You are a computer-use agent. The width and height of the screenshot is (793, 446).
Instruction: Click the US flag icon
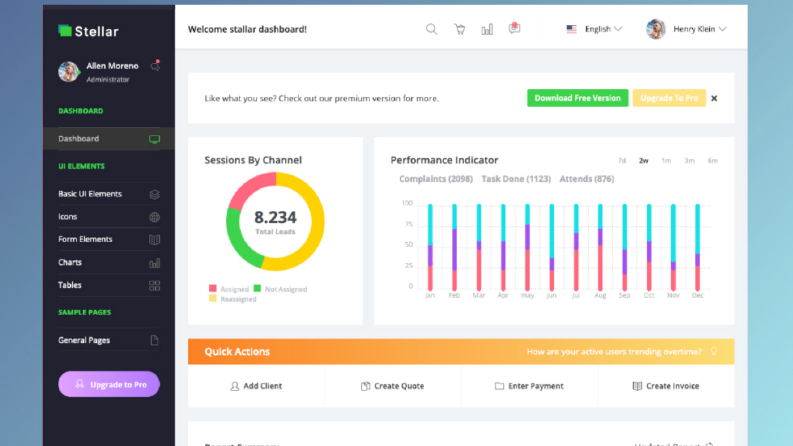[571, 29]
